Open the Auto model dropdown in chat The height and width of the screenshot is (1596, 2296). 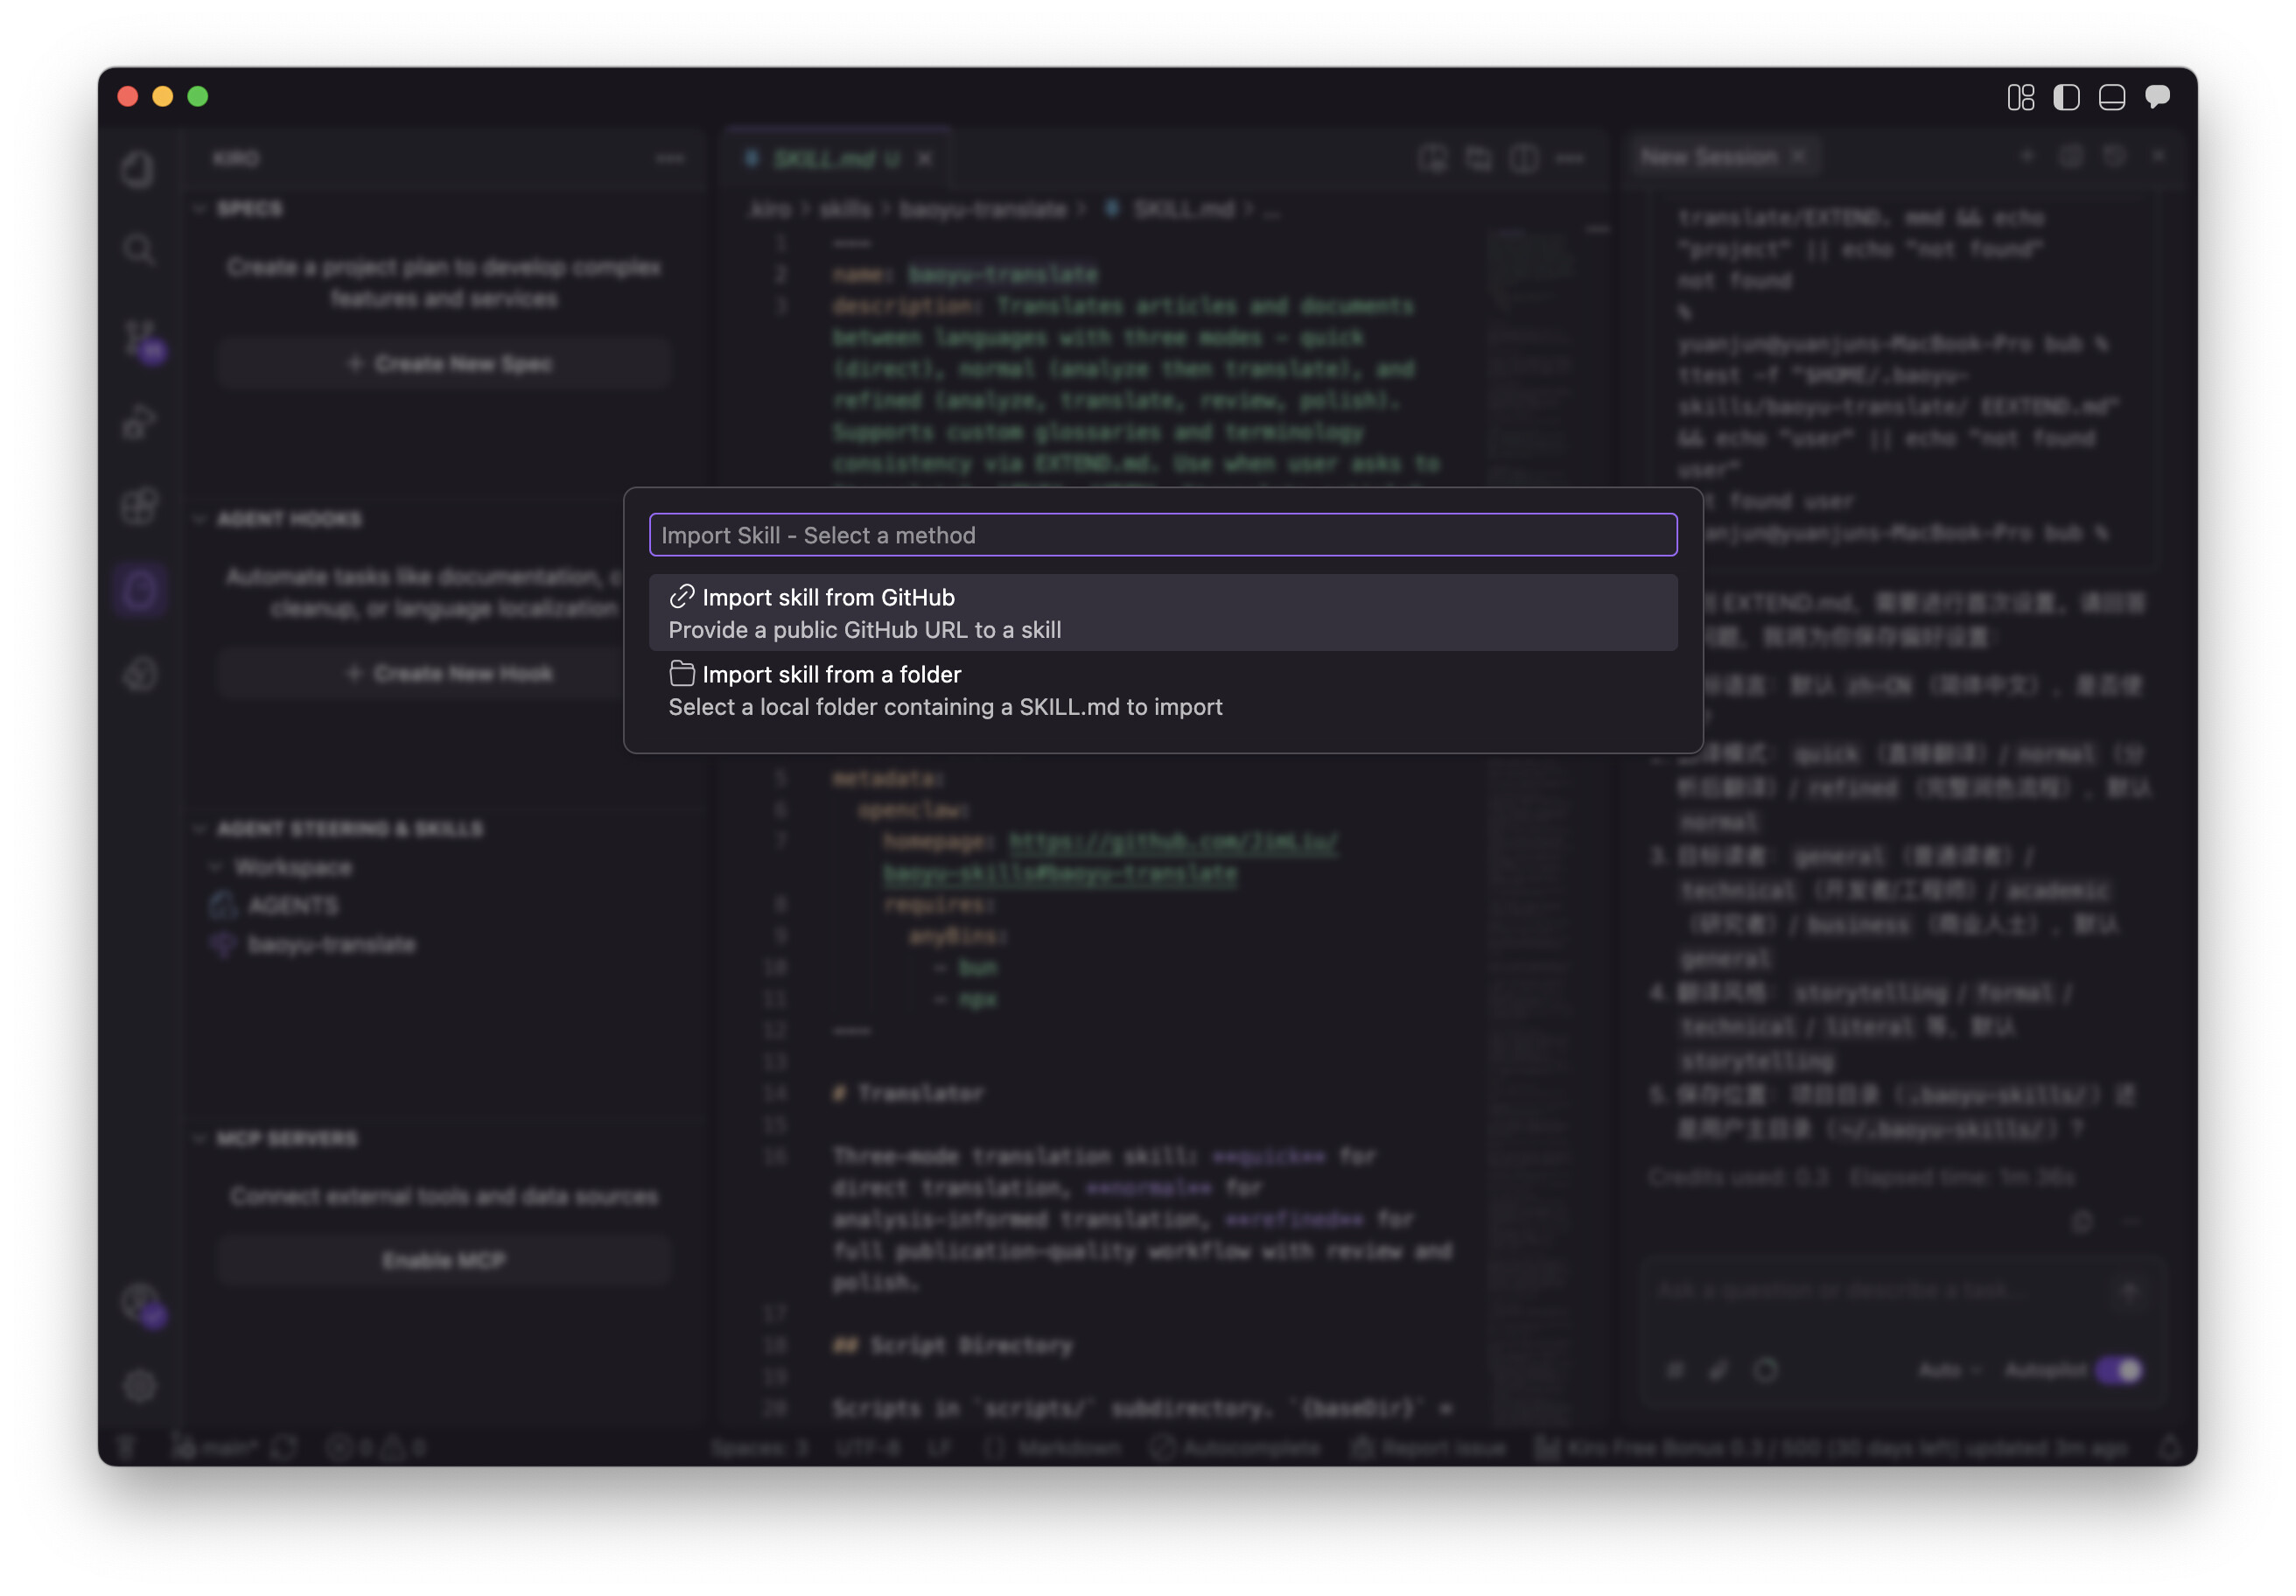(x=1949, y=1370)
